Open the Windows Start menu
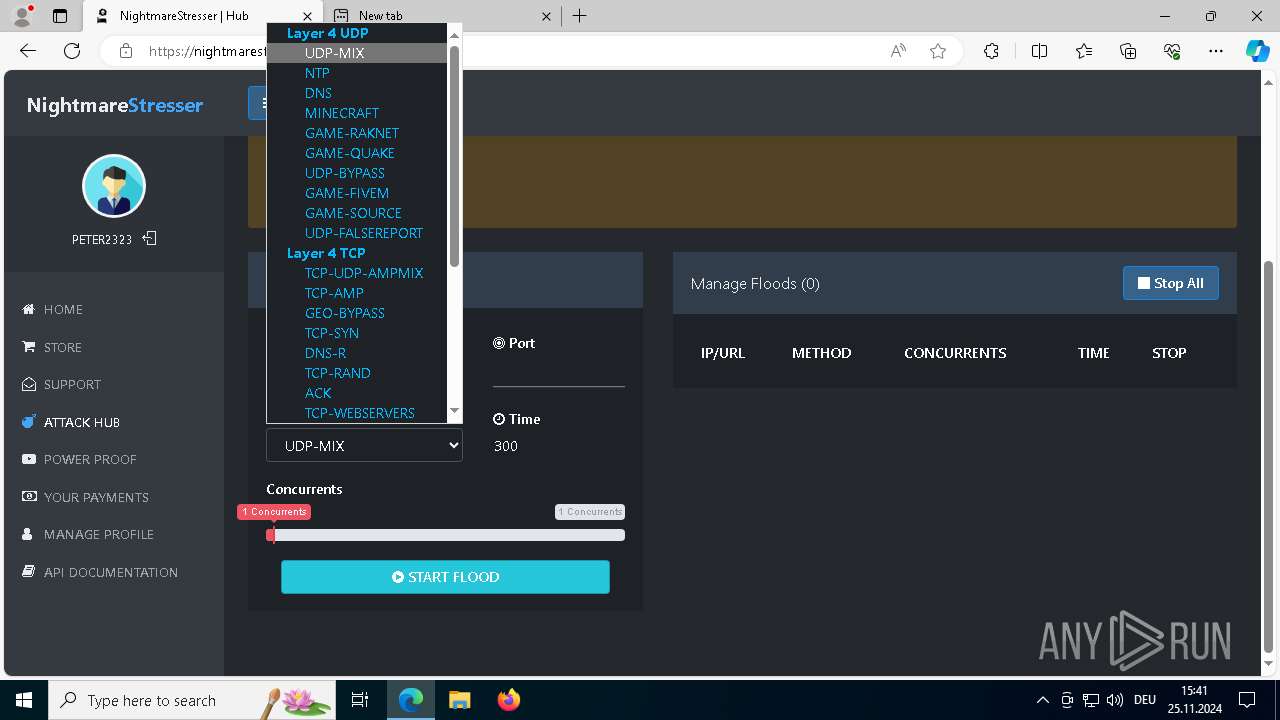 coord(24,700)
